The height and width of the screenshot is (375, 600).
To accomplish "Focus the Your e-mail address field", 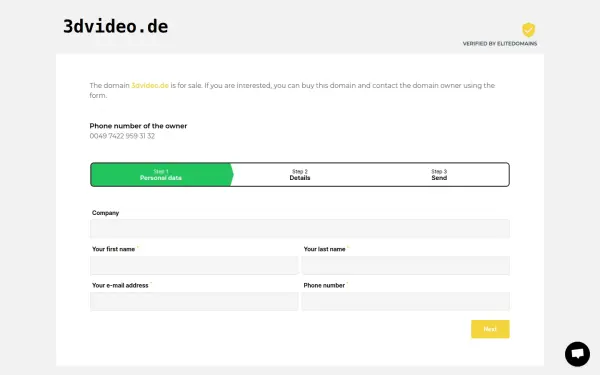I will point(194,302).
